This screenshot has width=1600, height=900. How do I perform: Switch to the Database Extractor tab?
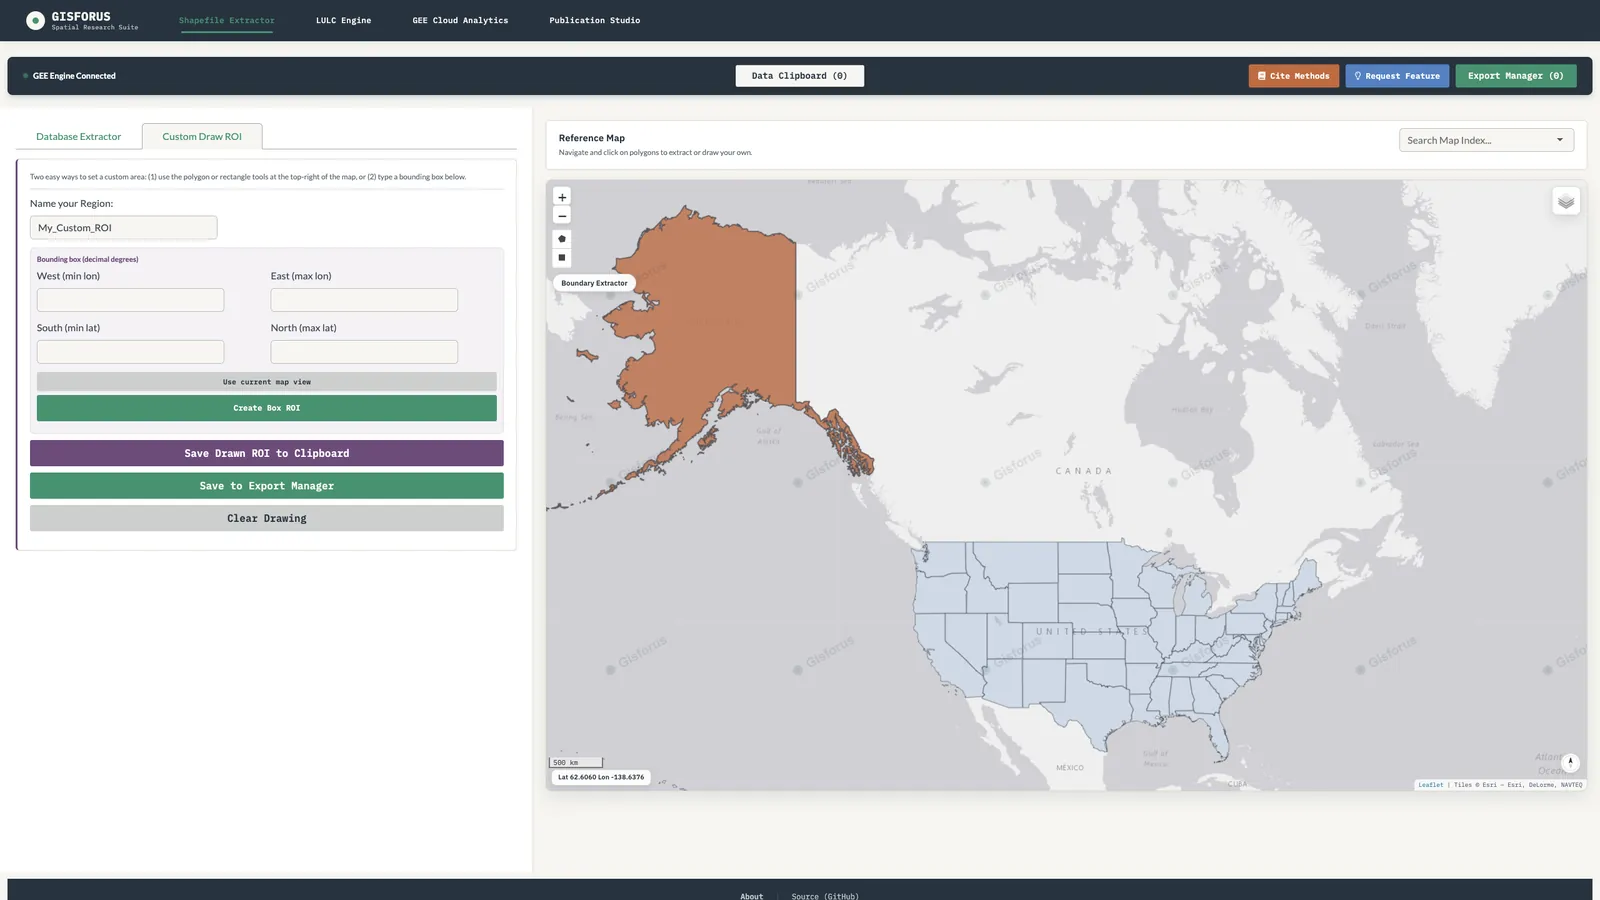[79, 137]
